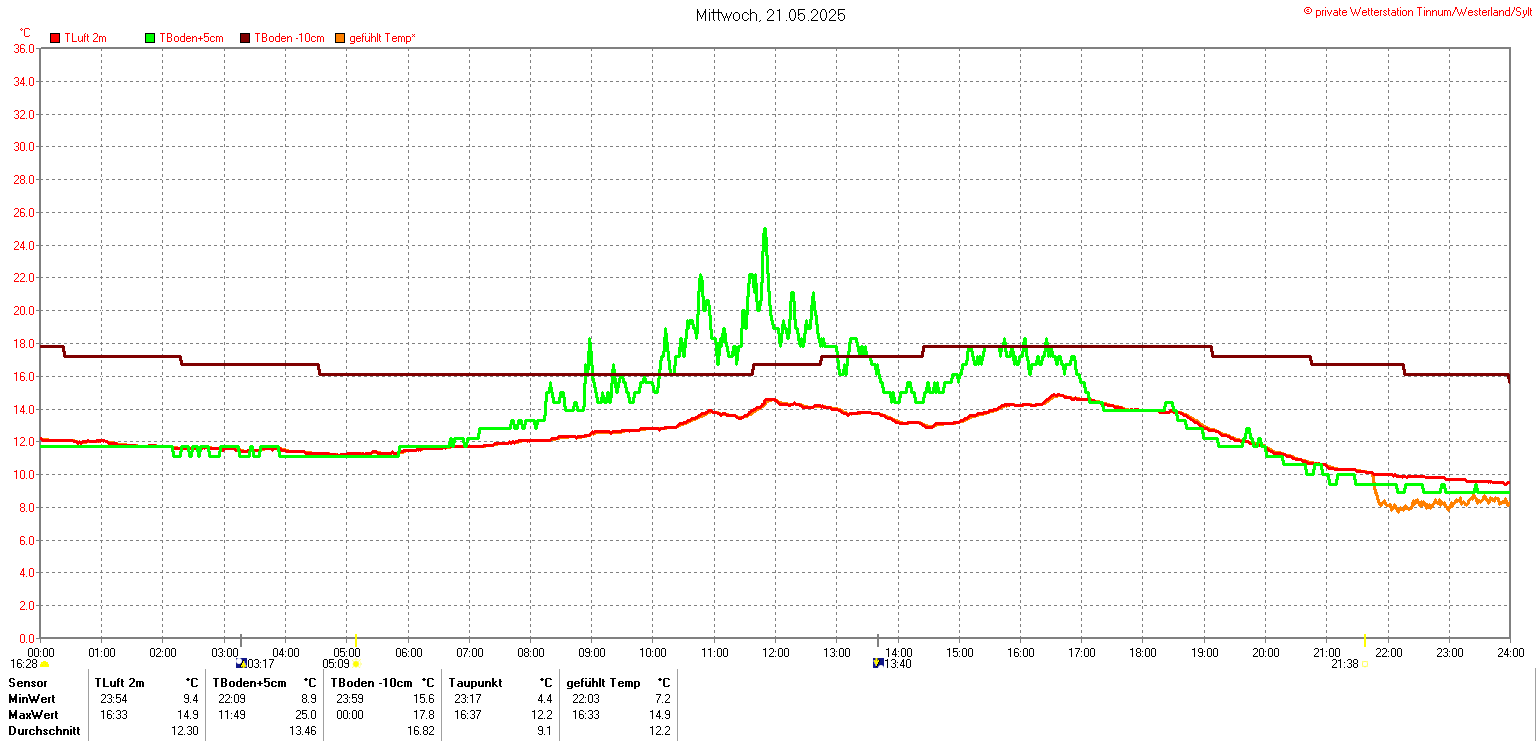Click the moon icon beside 13:40
The image size is (1536, 741).
click(878, 664)
